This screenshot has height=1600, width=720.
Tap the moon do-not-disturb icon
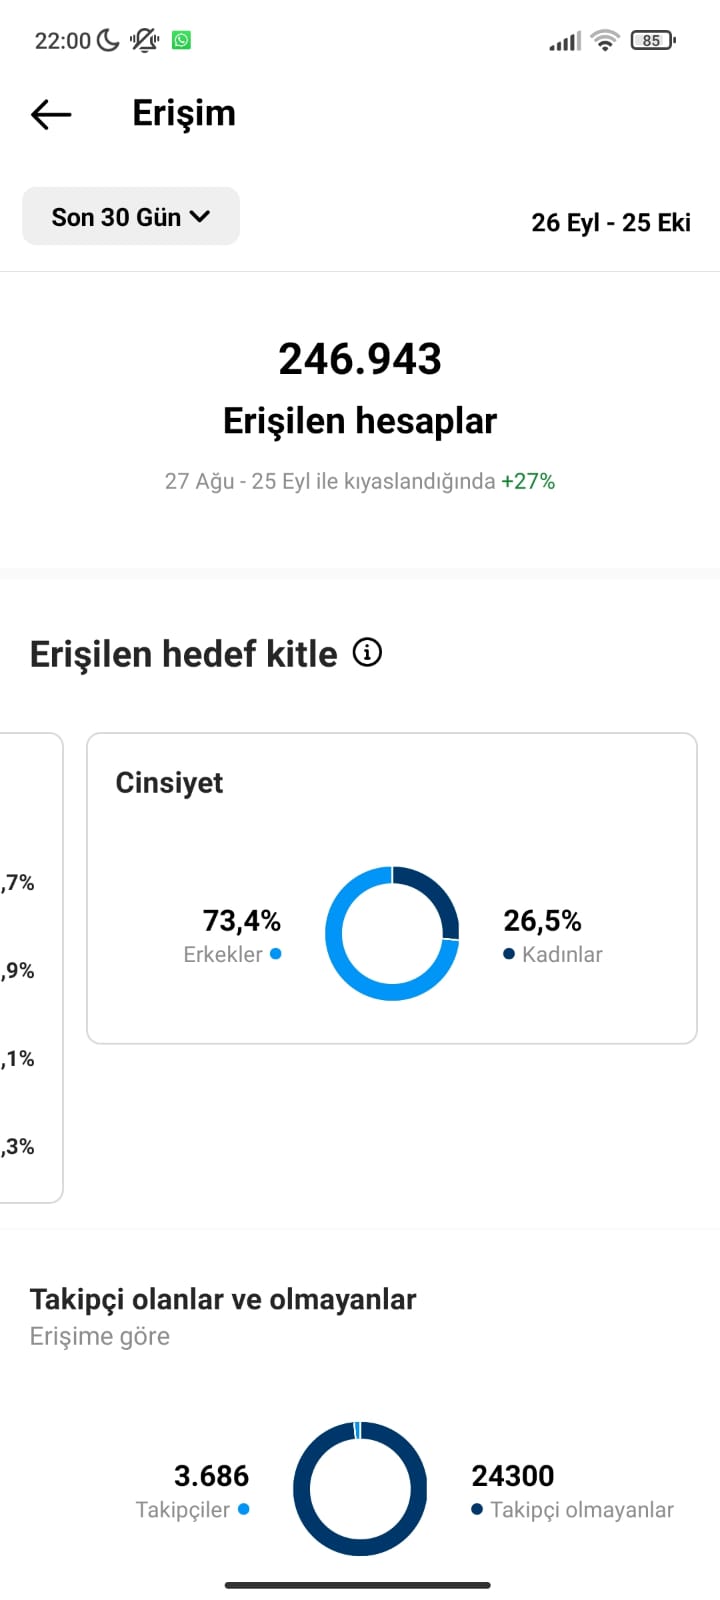(108, 40)
